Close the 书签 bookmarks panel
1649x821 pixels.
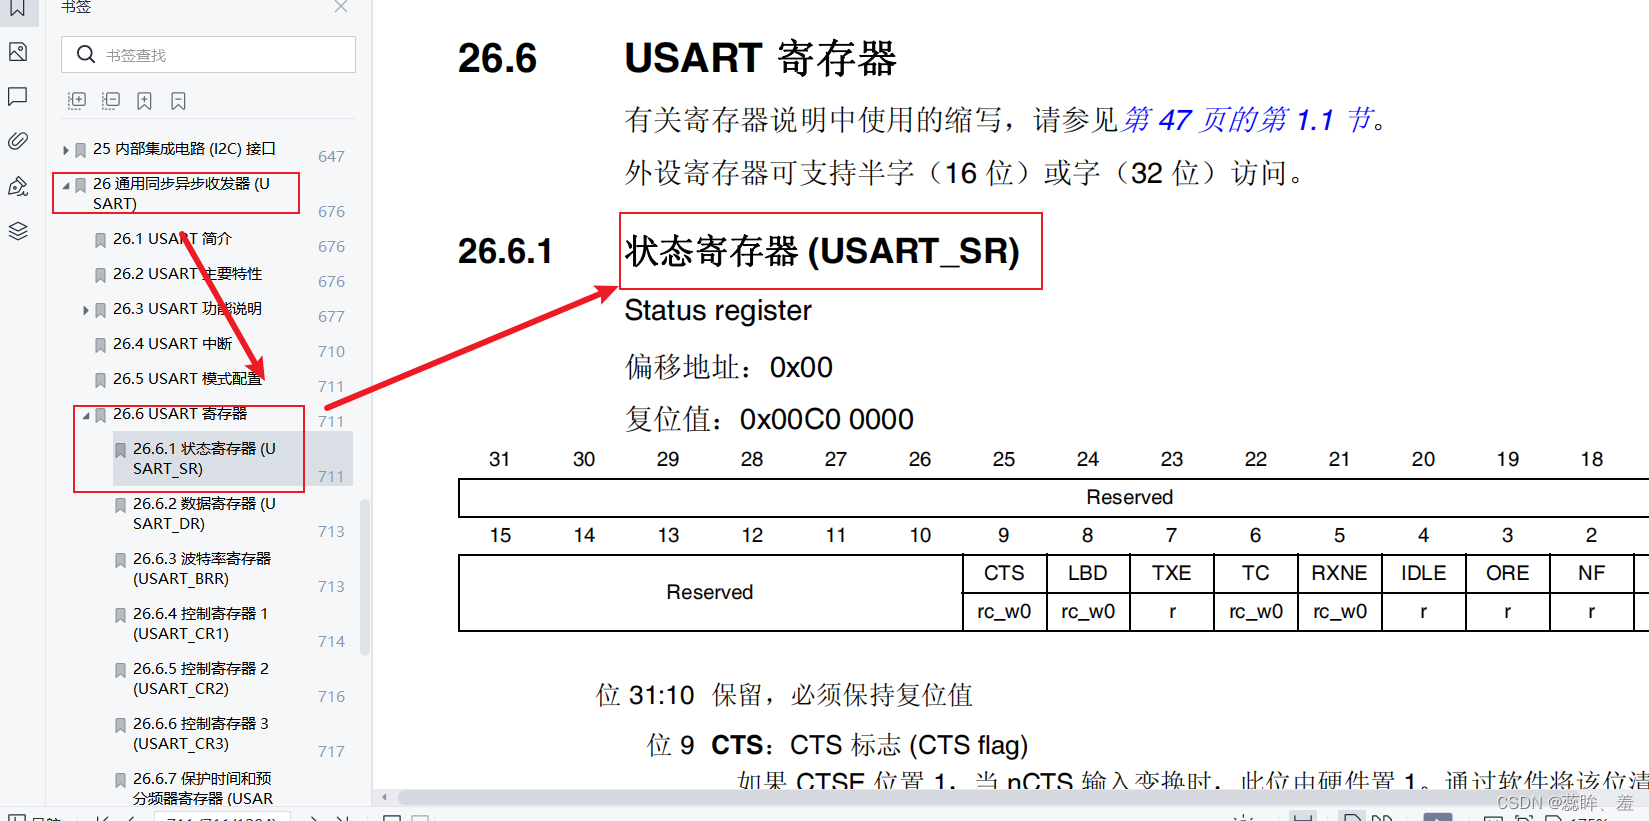click(341, 6)
